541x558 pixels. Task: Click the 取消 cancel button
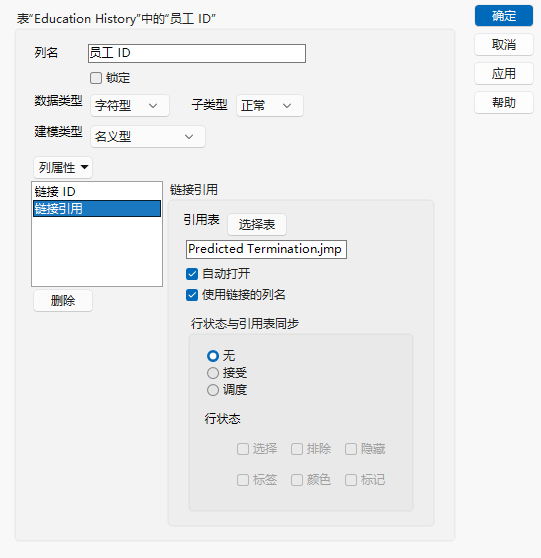click(504, 45)
